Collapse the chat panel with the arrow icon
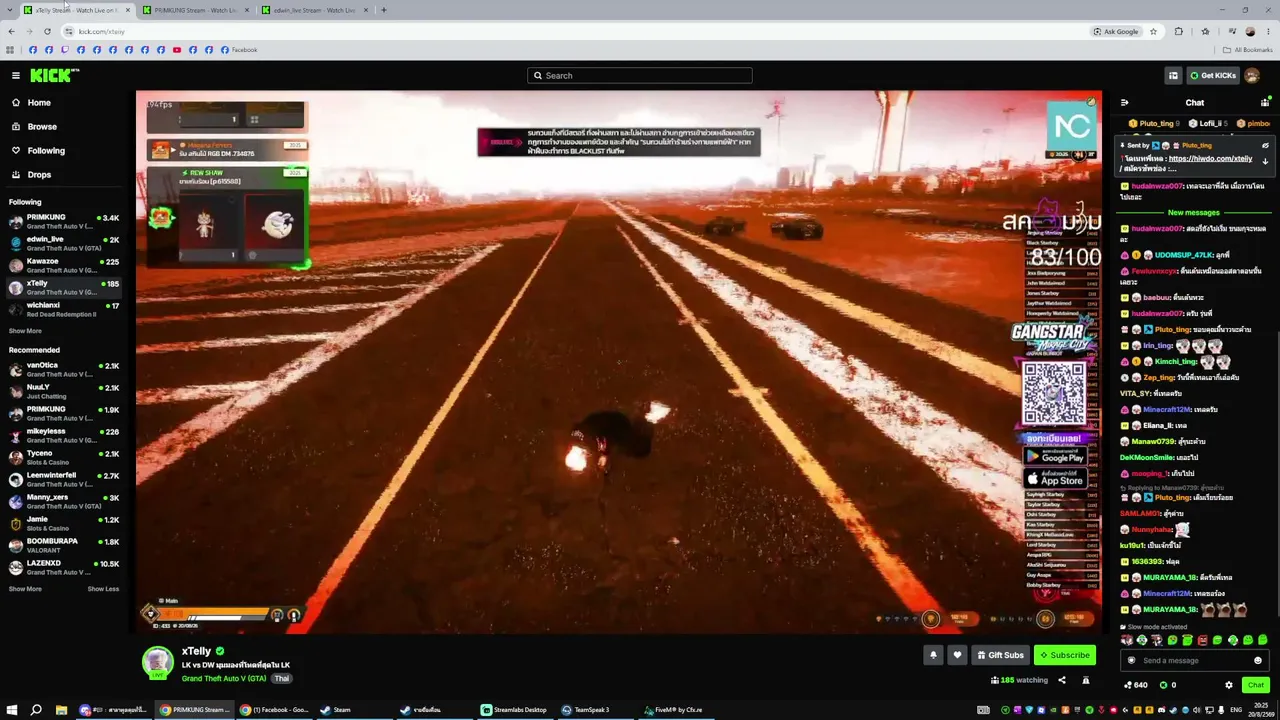Viewport: 1280px width, 720px height. point(1124,103)
